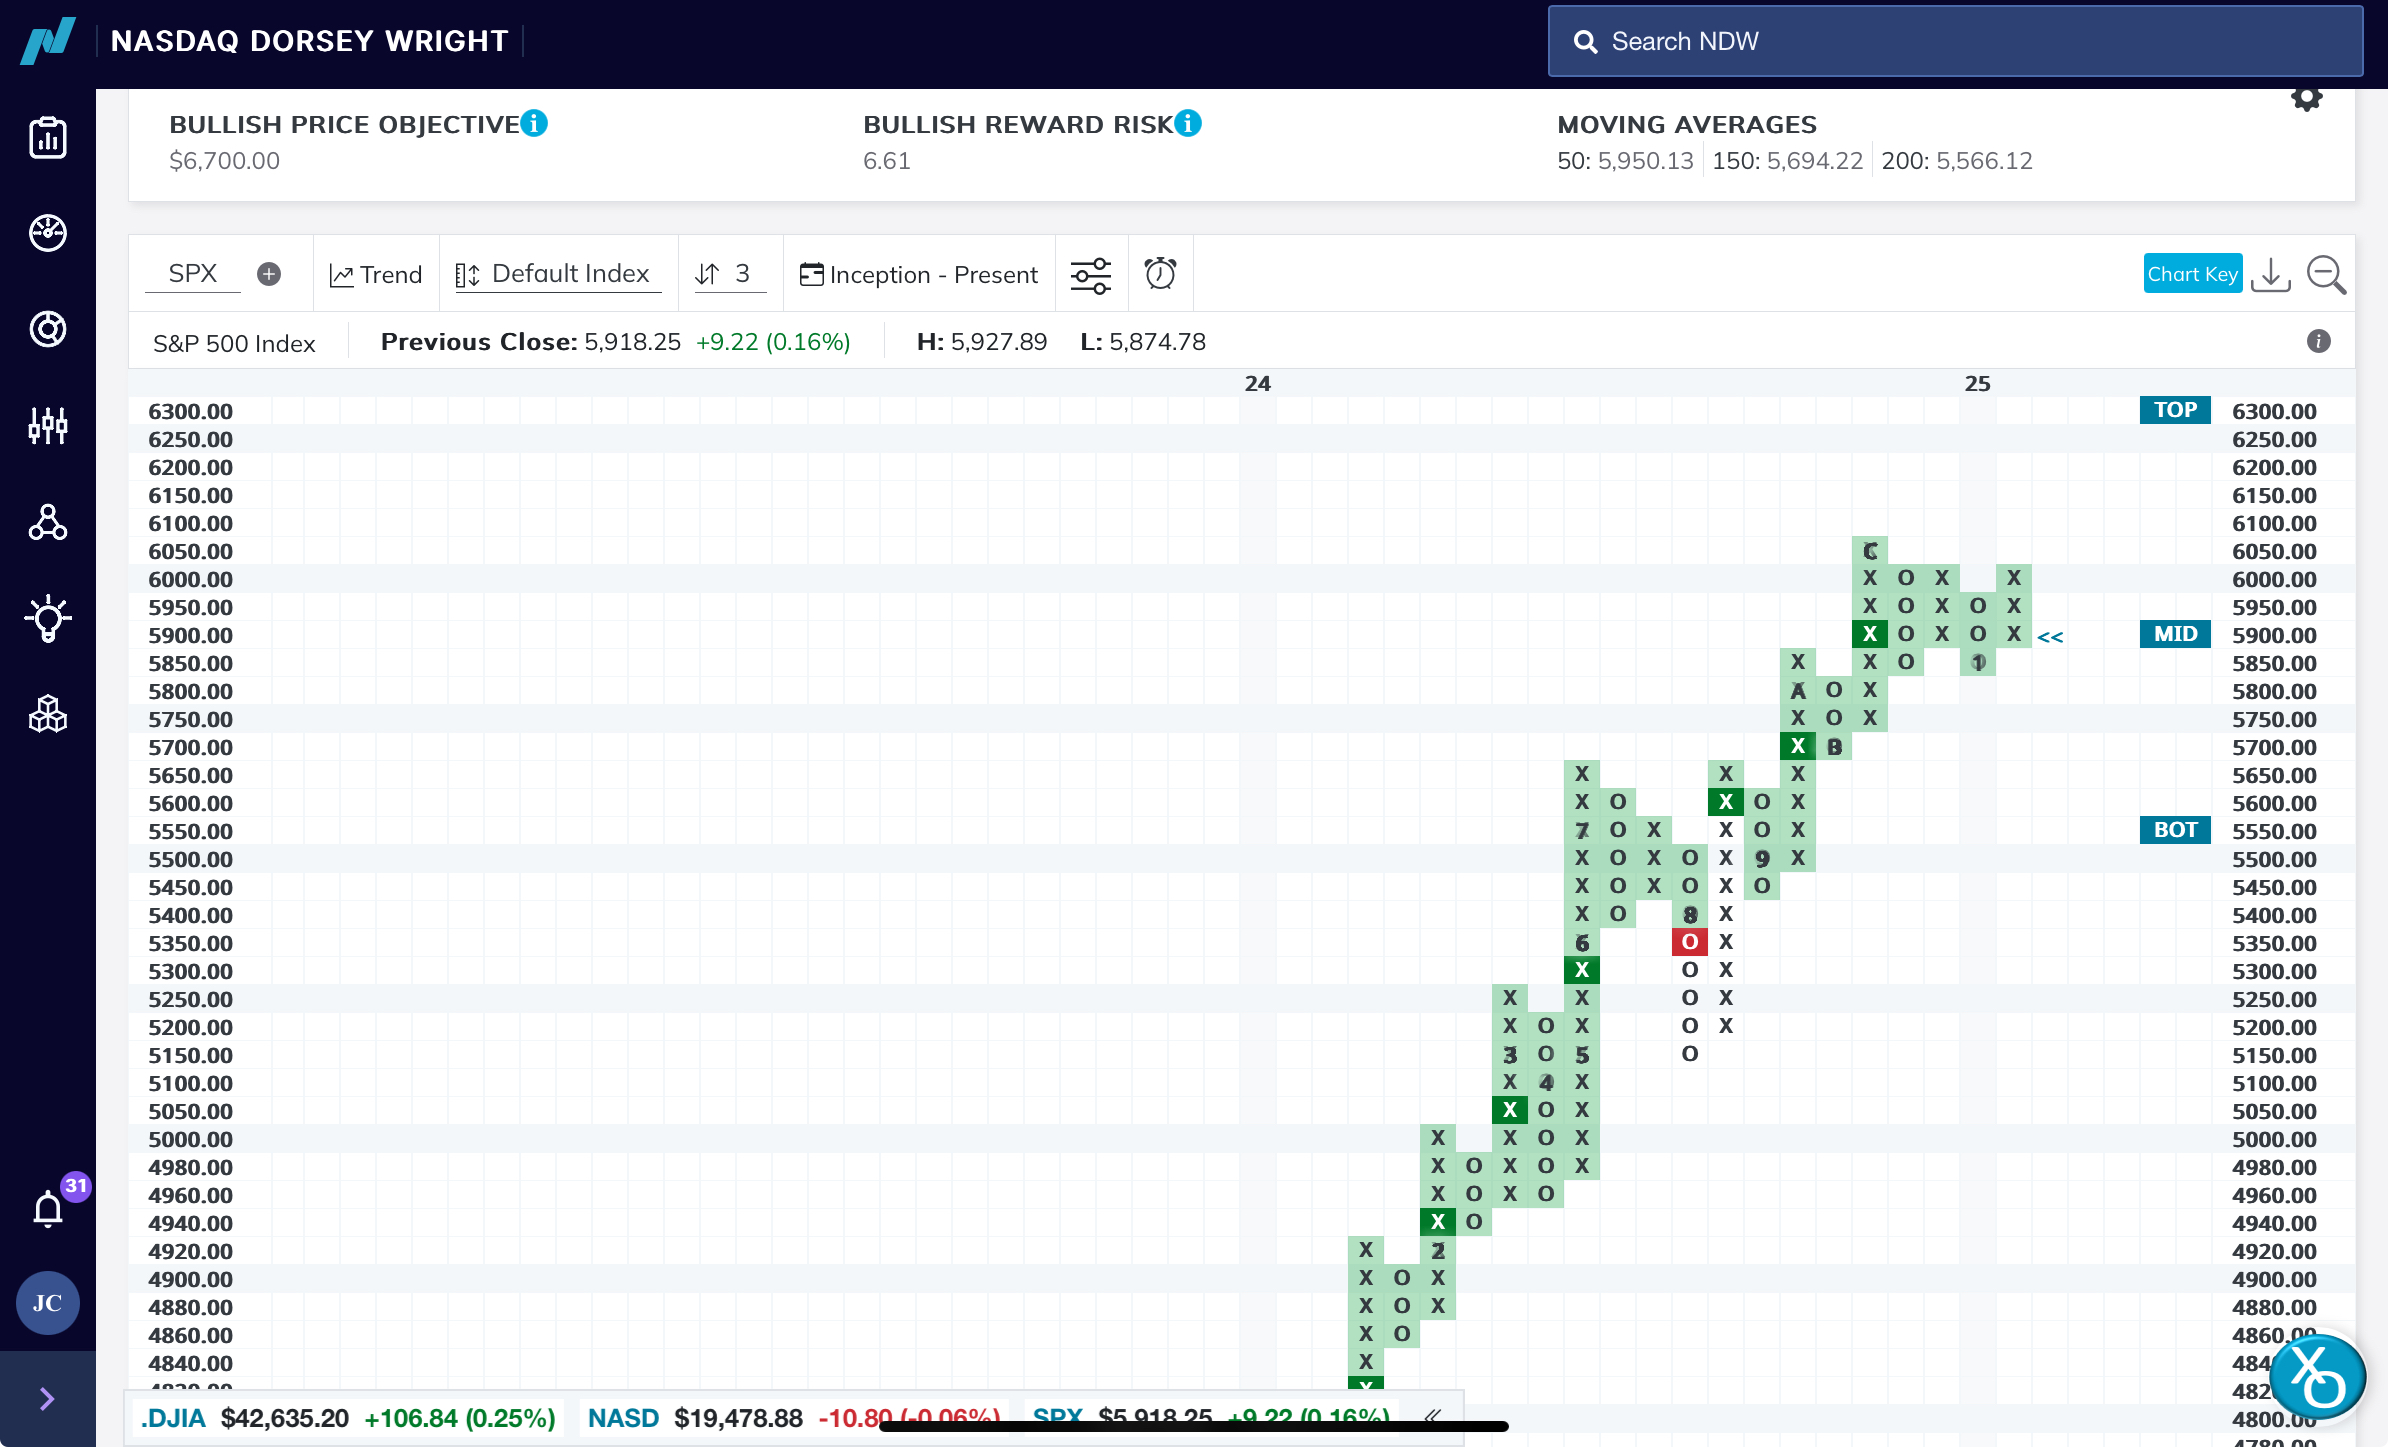Open the candlestick chart sidebar icon

click(x=48, y=426)
